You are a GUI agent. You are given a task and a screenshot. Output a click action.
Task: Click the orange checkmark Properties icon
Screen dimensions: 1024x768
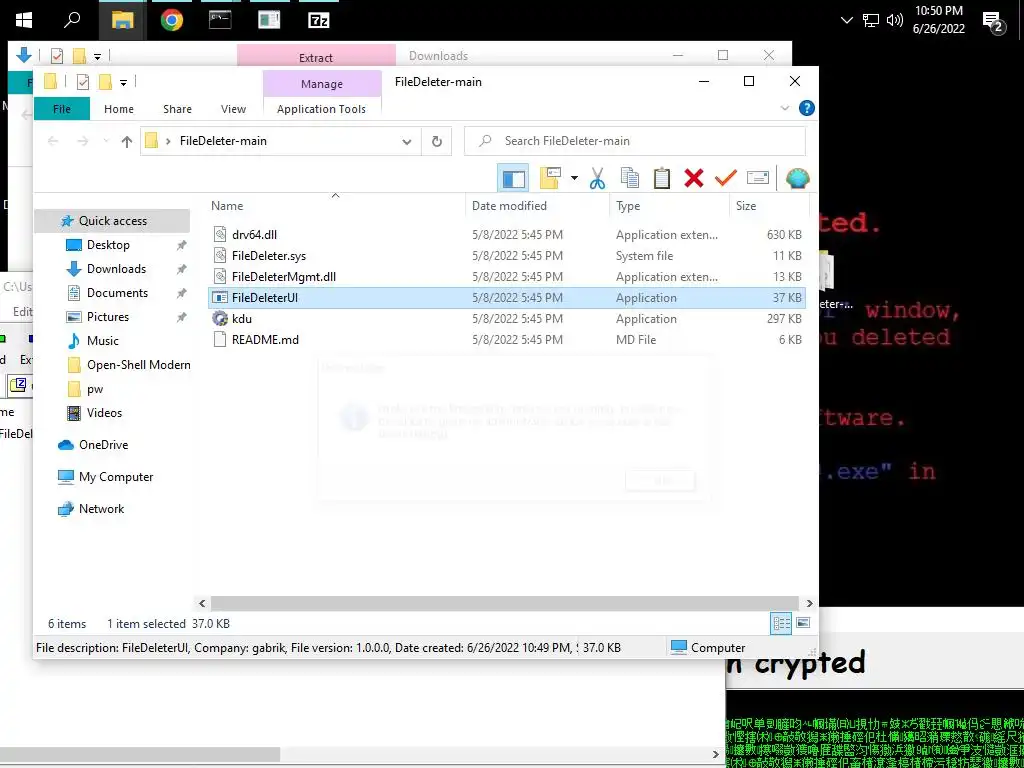(x=726, y=178)
